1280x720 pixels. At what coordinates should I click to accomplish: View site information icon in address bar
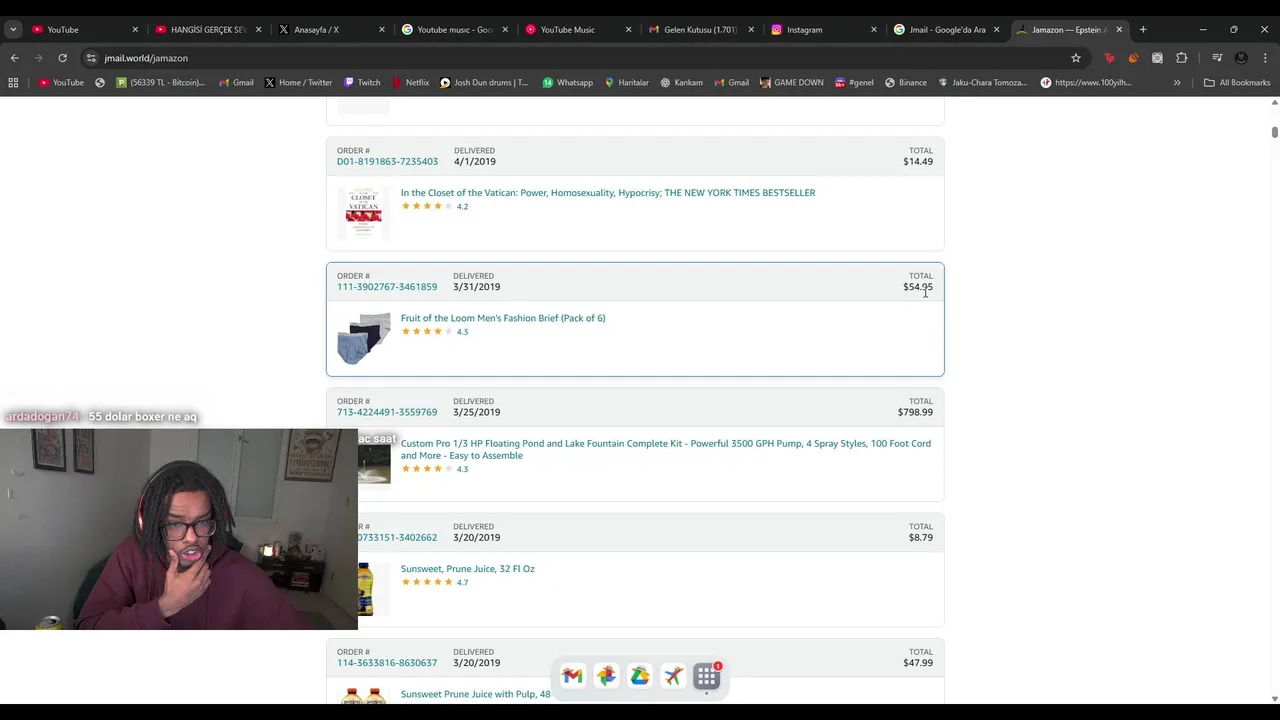[91, 58]
